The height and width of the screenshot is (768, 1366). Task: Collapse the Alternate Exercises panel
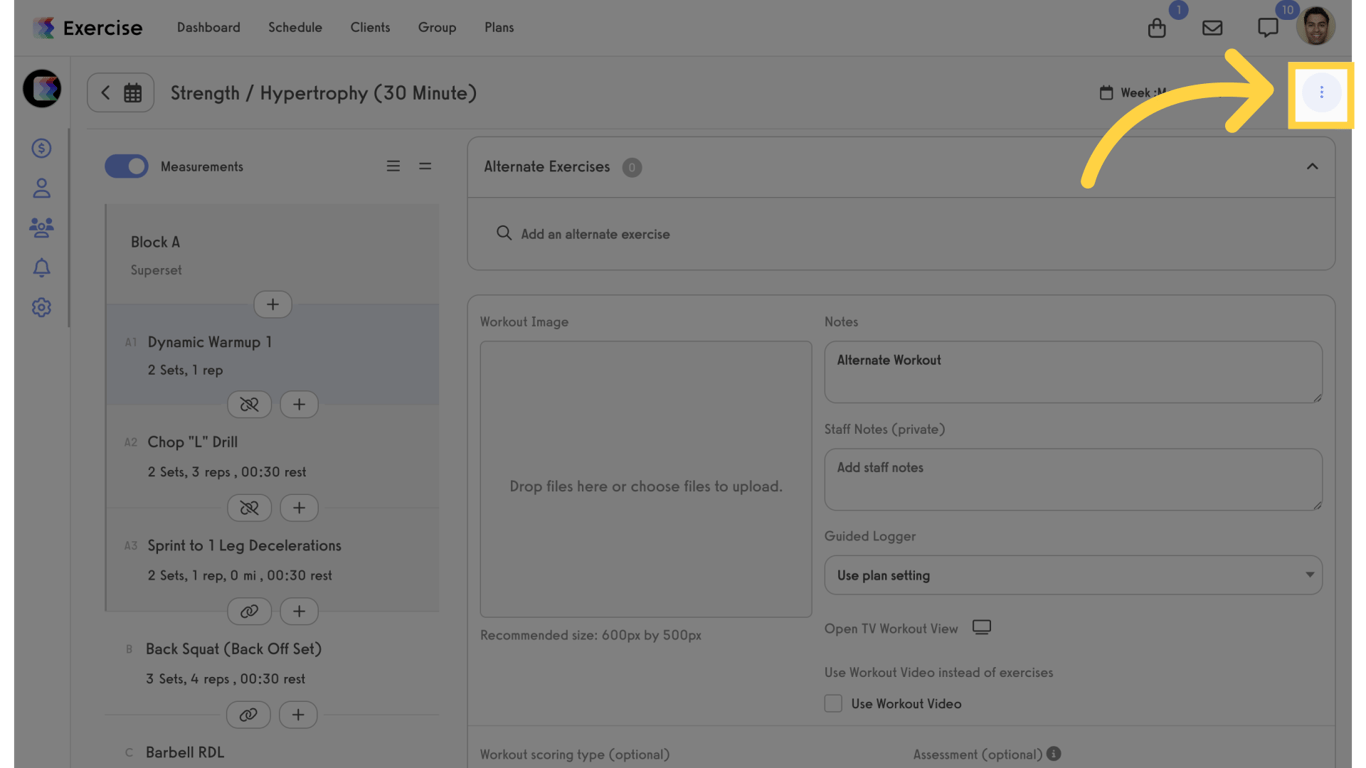(1312, 167)
